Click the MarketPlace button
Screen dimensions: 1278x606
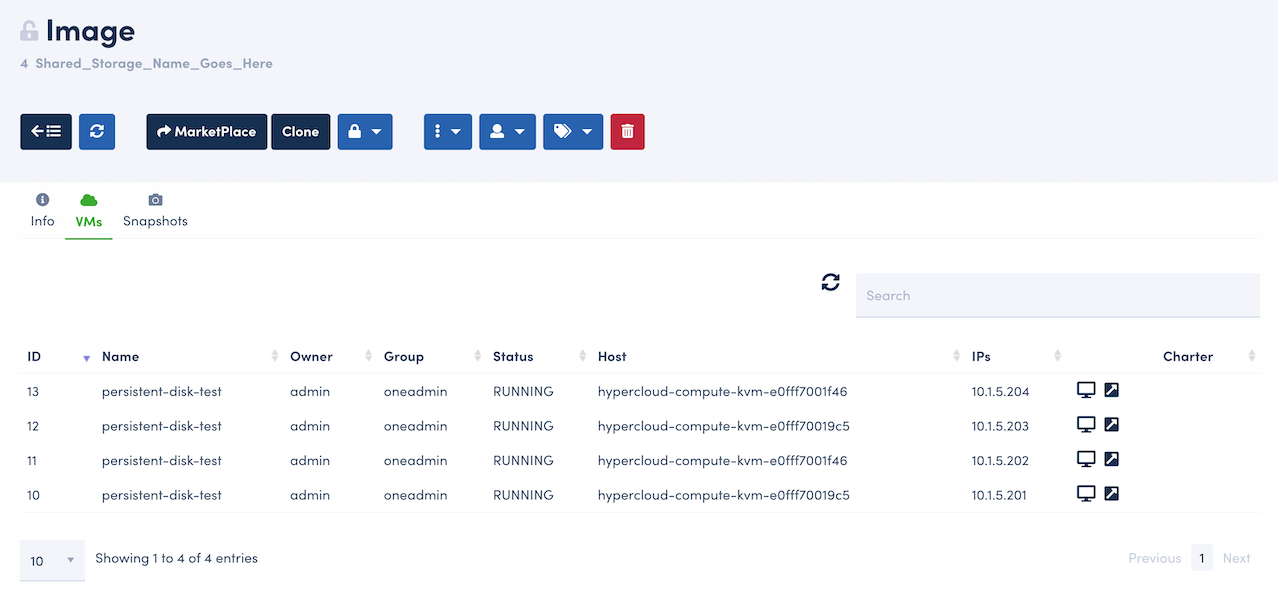207,132
